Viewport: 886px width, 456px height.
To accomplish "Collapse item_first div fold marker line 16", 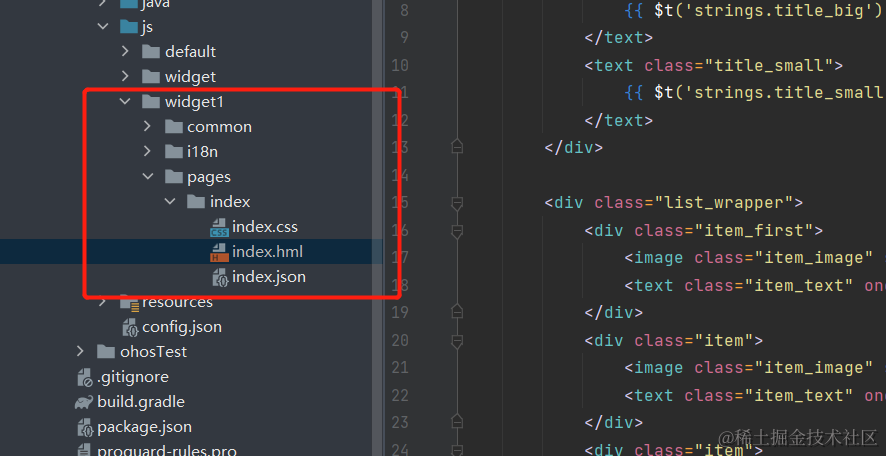I will click(457, 231).
